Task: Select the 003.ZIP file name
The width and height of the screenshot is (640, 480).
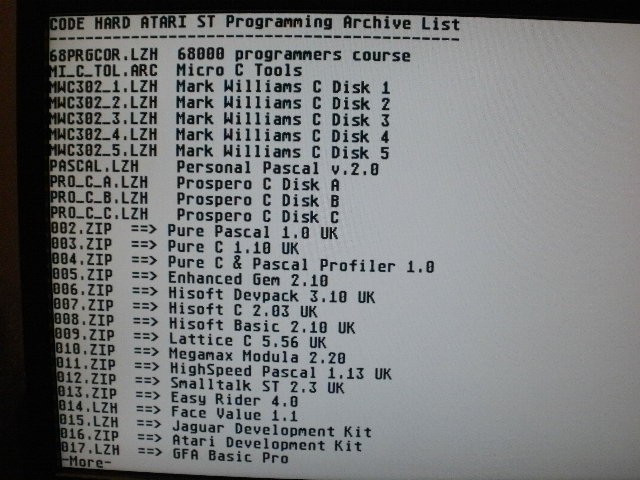Action: point(82,244)
